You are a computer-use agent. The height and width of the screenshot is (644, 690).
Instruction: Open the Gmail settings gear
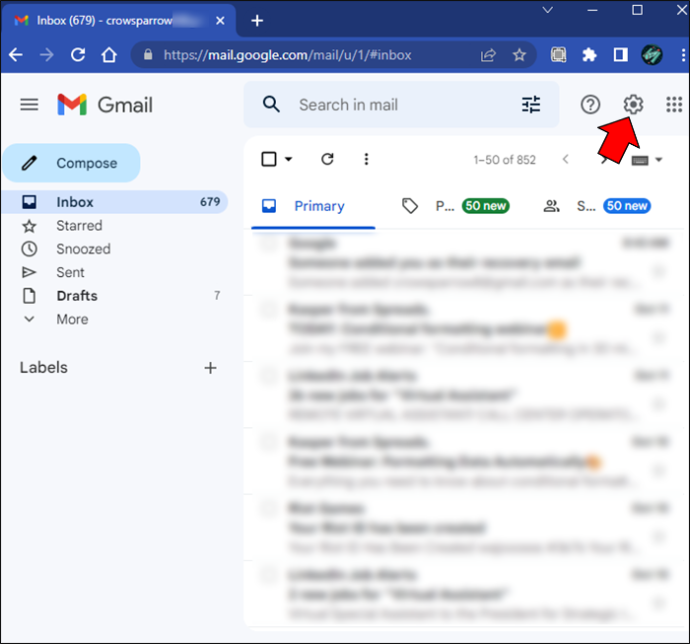pos(633,104)
